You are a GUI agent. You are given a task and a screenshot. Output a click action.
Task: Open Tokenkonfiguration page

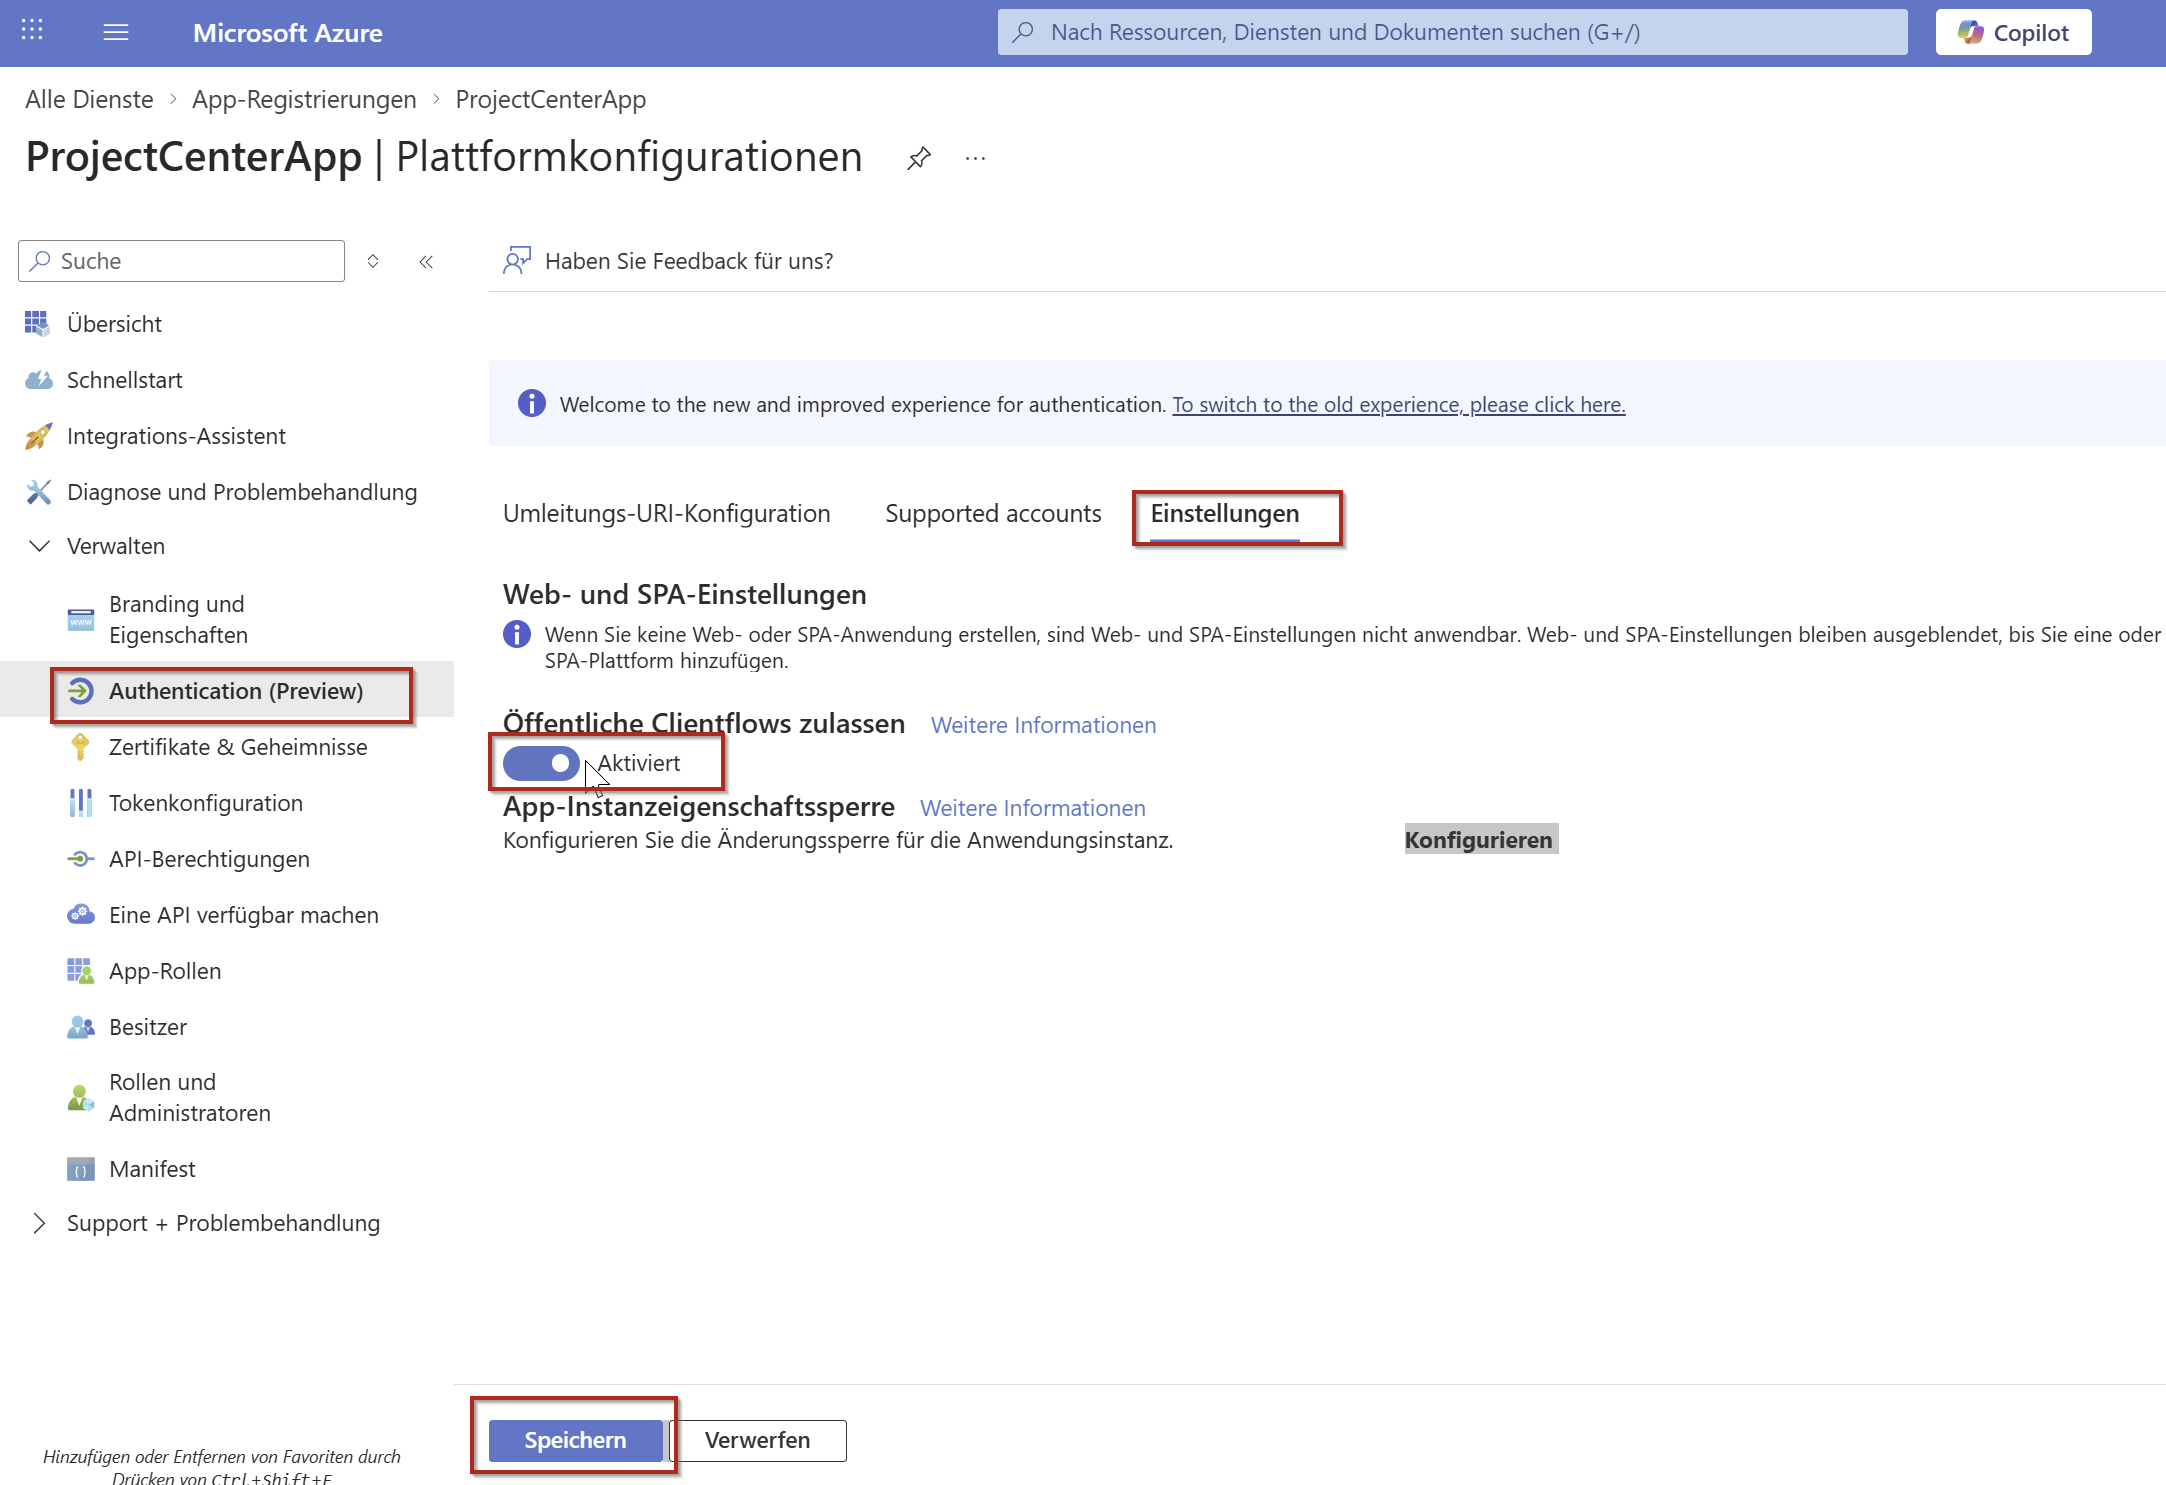pos(206,803)
